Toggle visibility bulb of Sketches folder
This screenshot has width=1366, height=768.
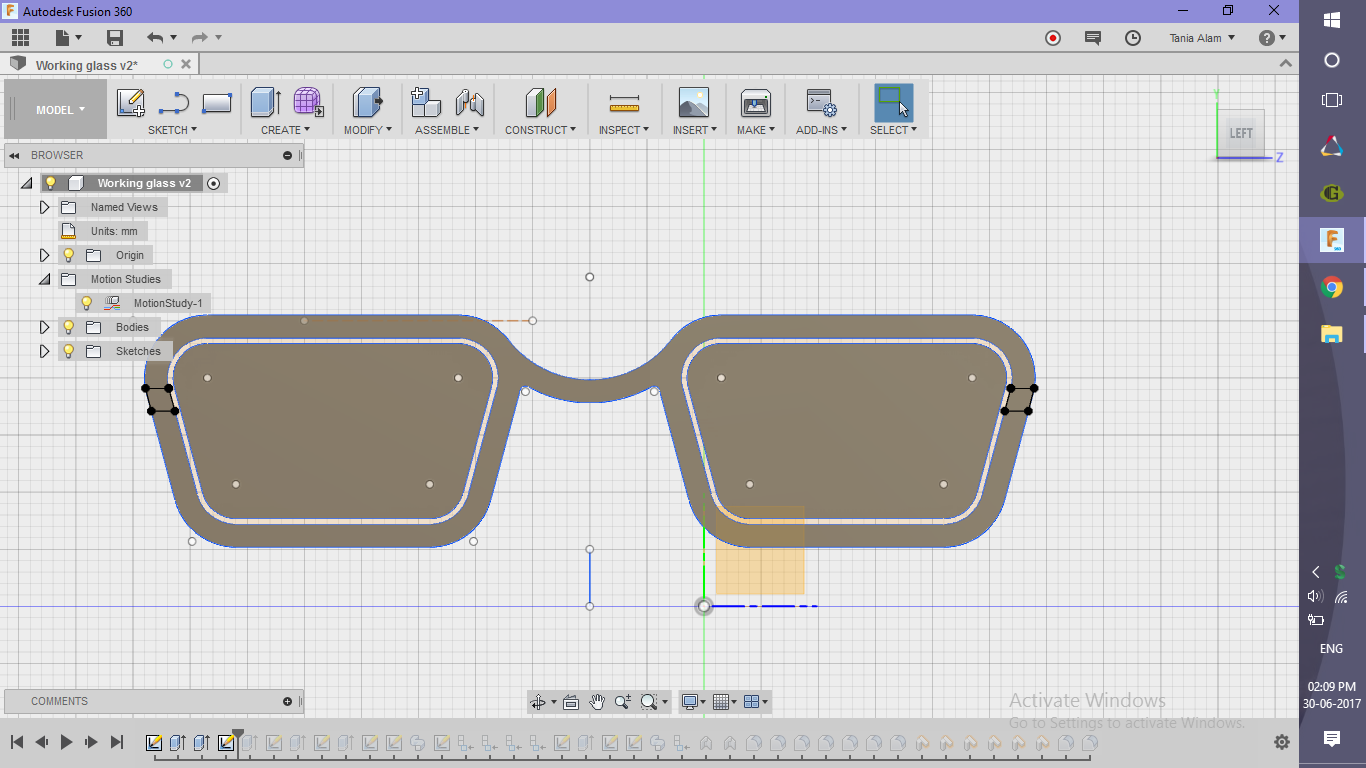coord(69,351)
